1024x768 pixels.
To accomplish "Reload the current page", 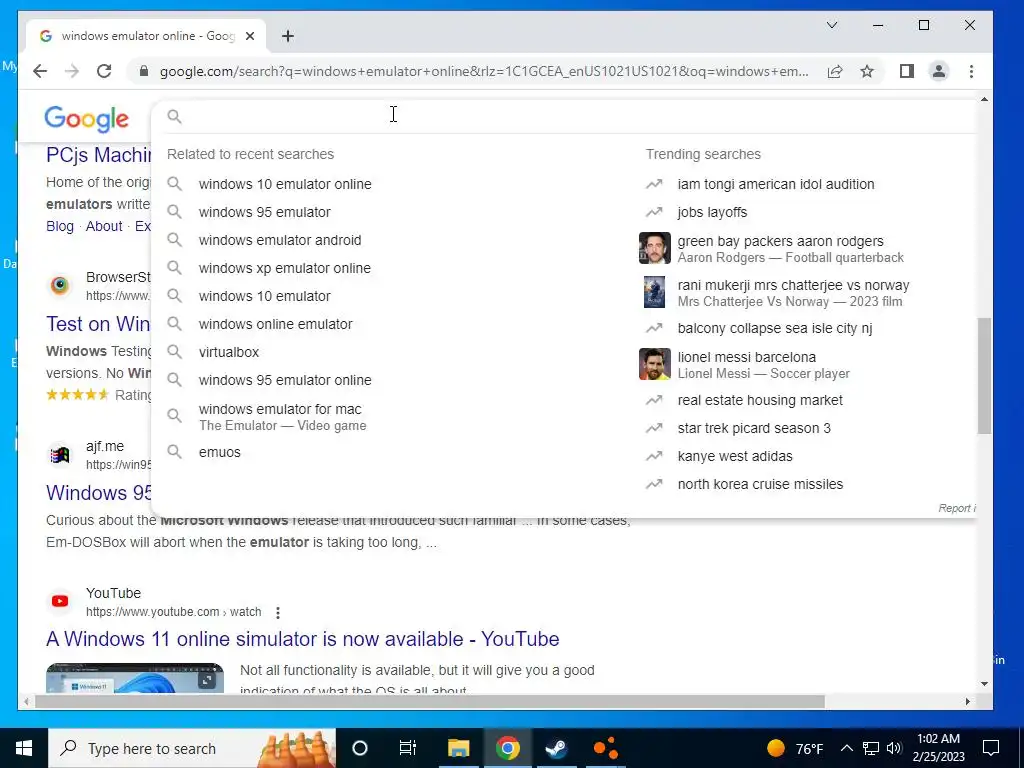I will 104,71.
